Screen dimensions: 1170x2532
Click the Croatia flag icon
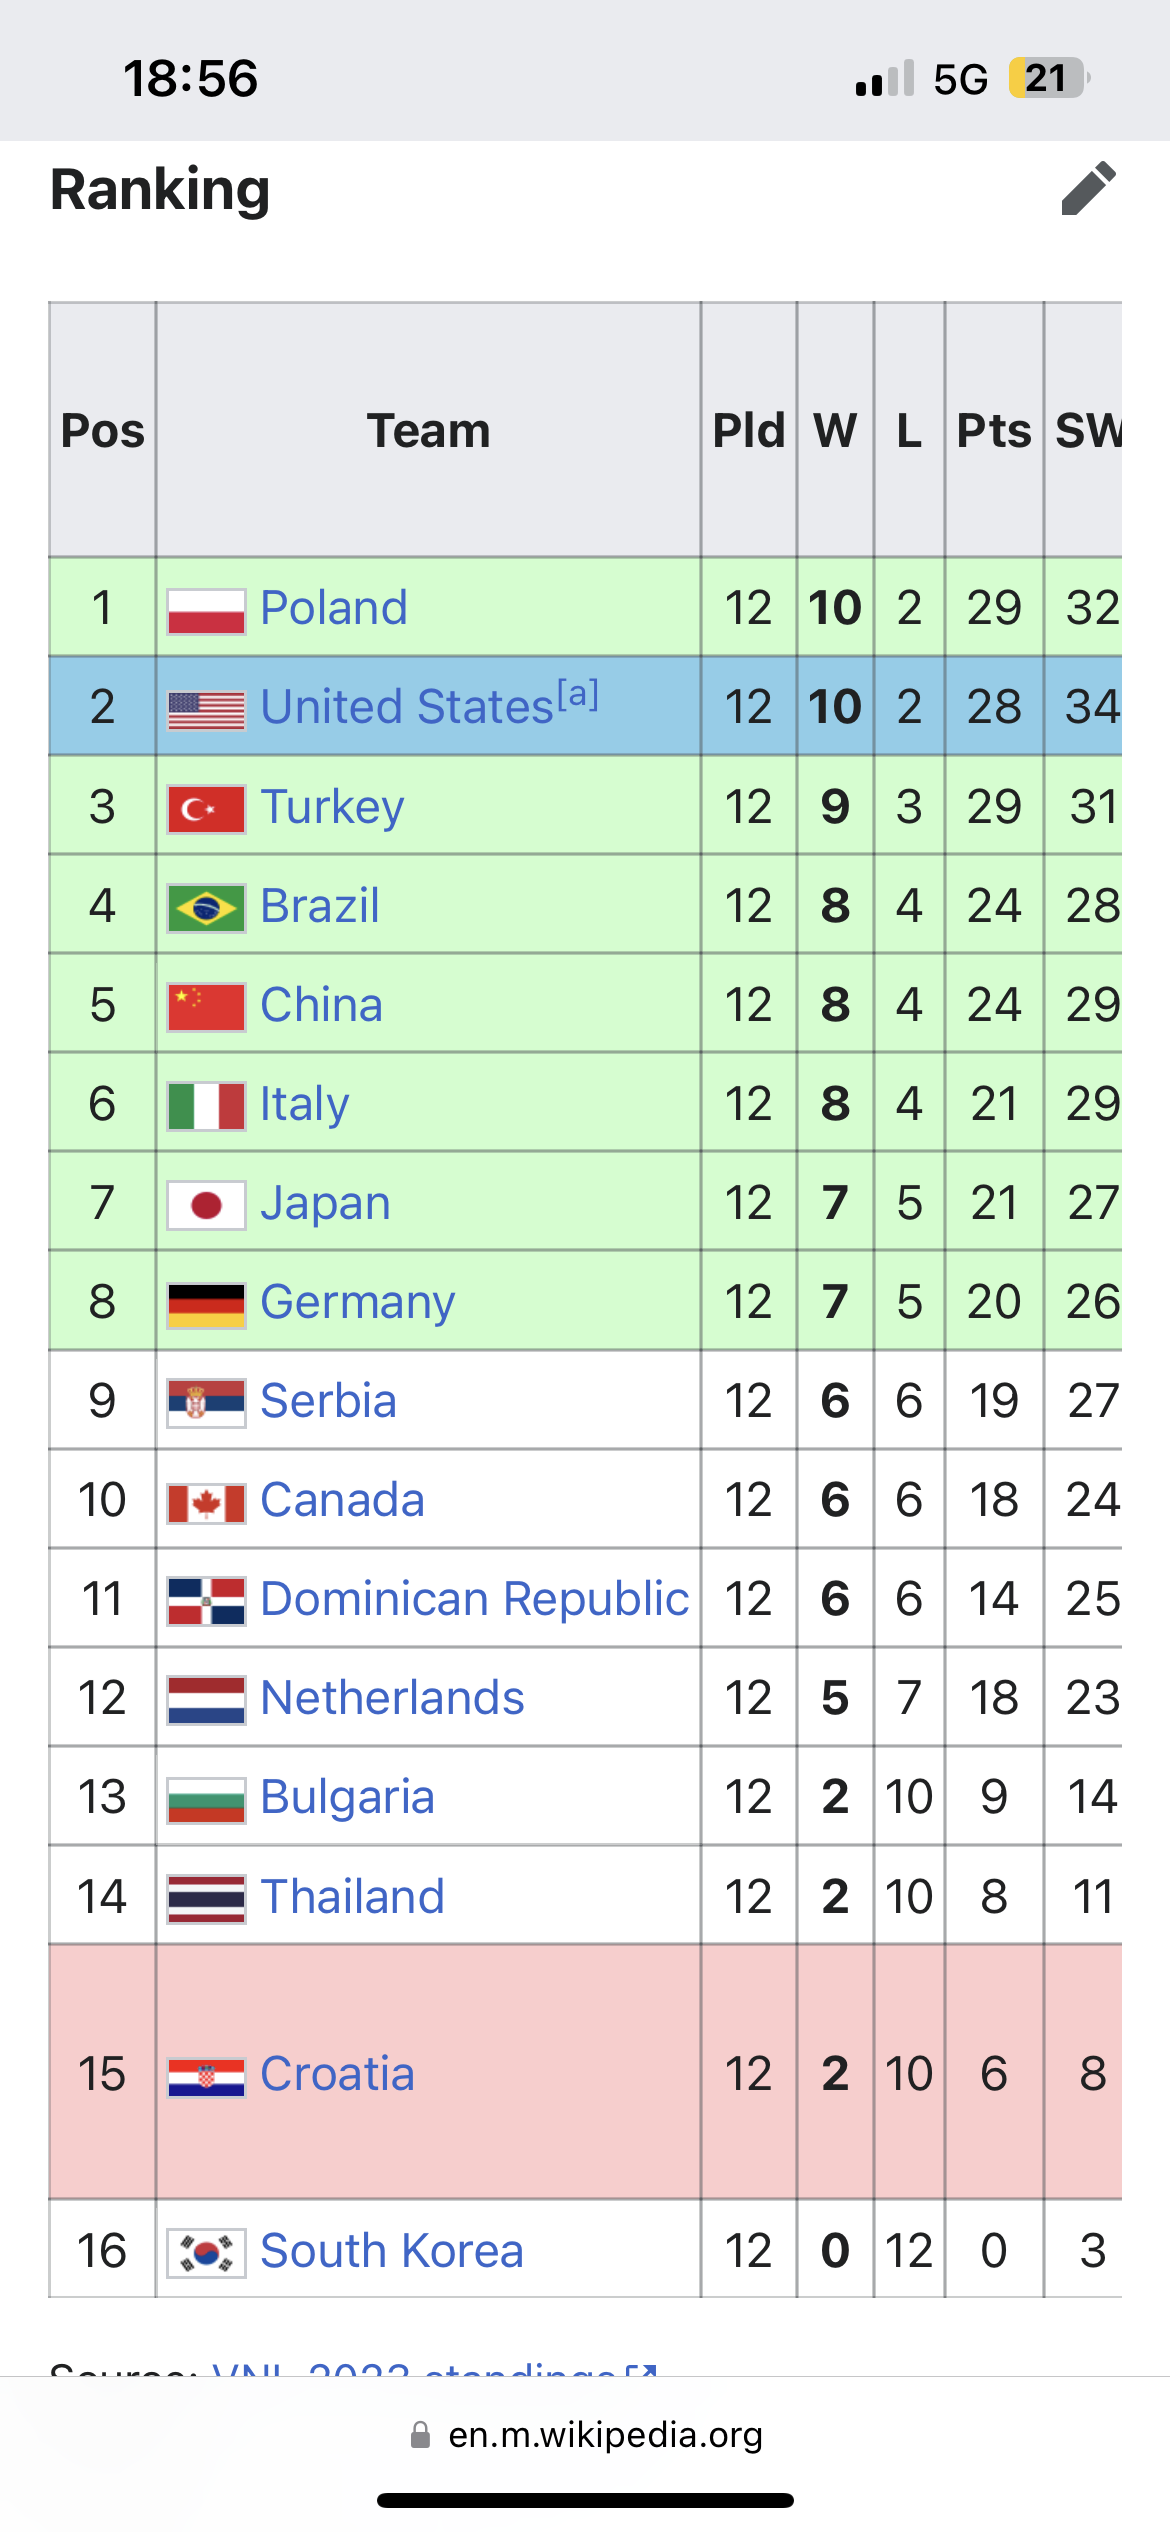coord(206,2077)
